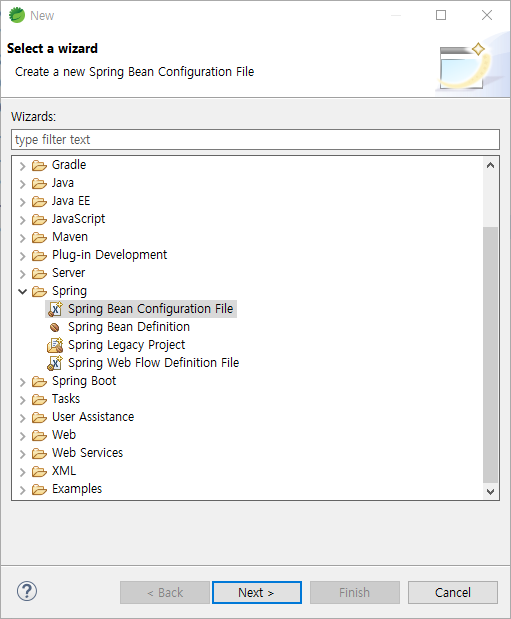Viewport: 511px width, 619px height.
Task: Select the Maven label
Action: 70,237
